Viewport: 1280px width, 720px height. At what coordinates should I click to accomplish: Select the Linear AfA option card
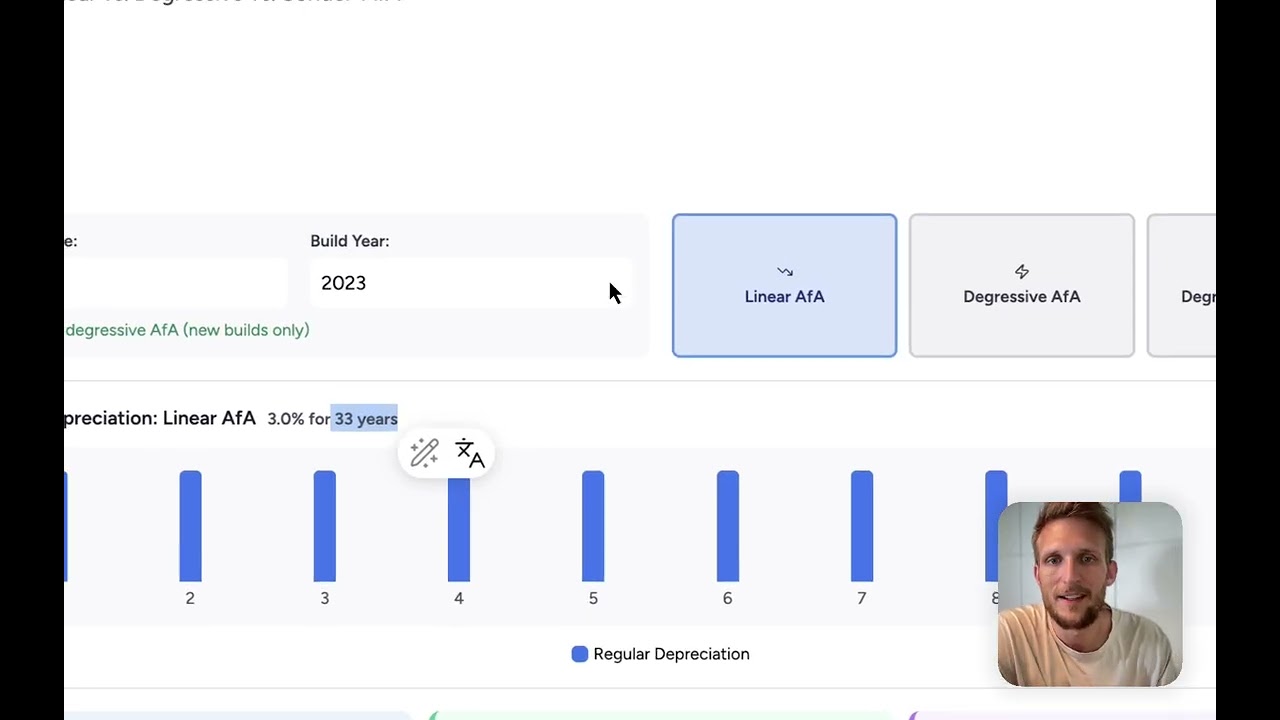784,285
